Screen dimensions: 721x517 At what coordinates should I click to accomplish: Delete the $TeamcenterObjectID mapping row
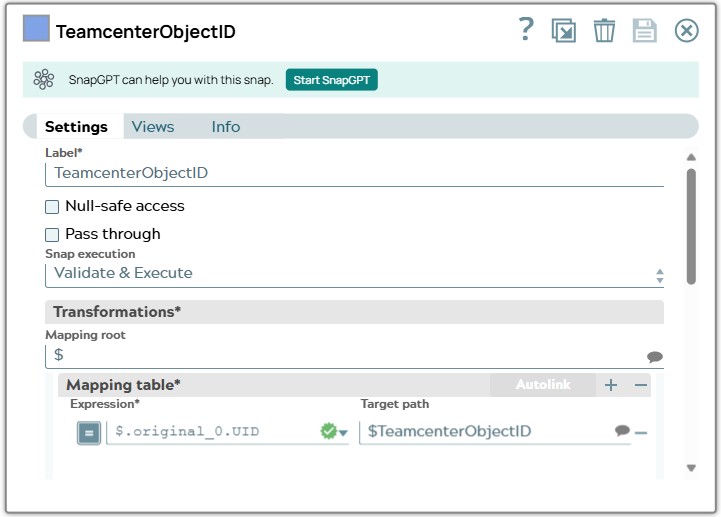(641, 433)
